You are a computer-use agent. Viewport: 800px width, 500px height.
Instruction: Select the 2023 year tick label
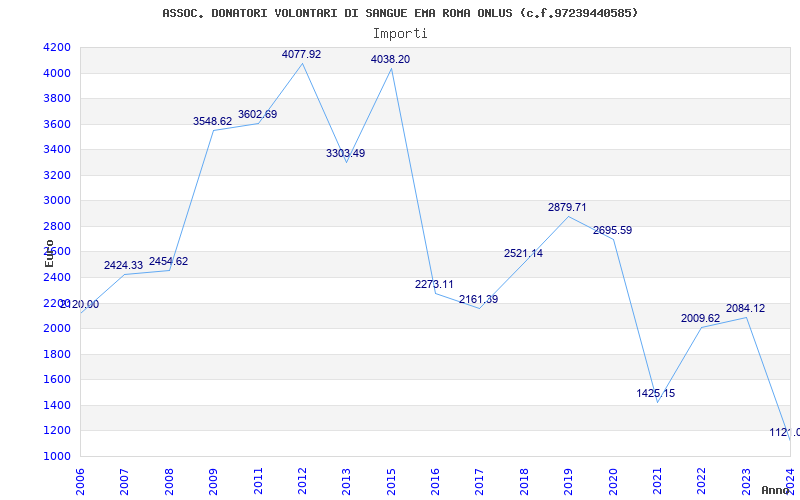point(746,481)
